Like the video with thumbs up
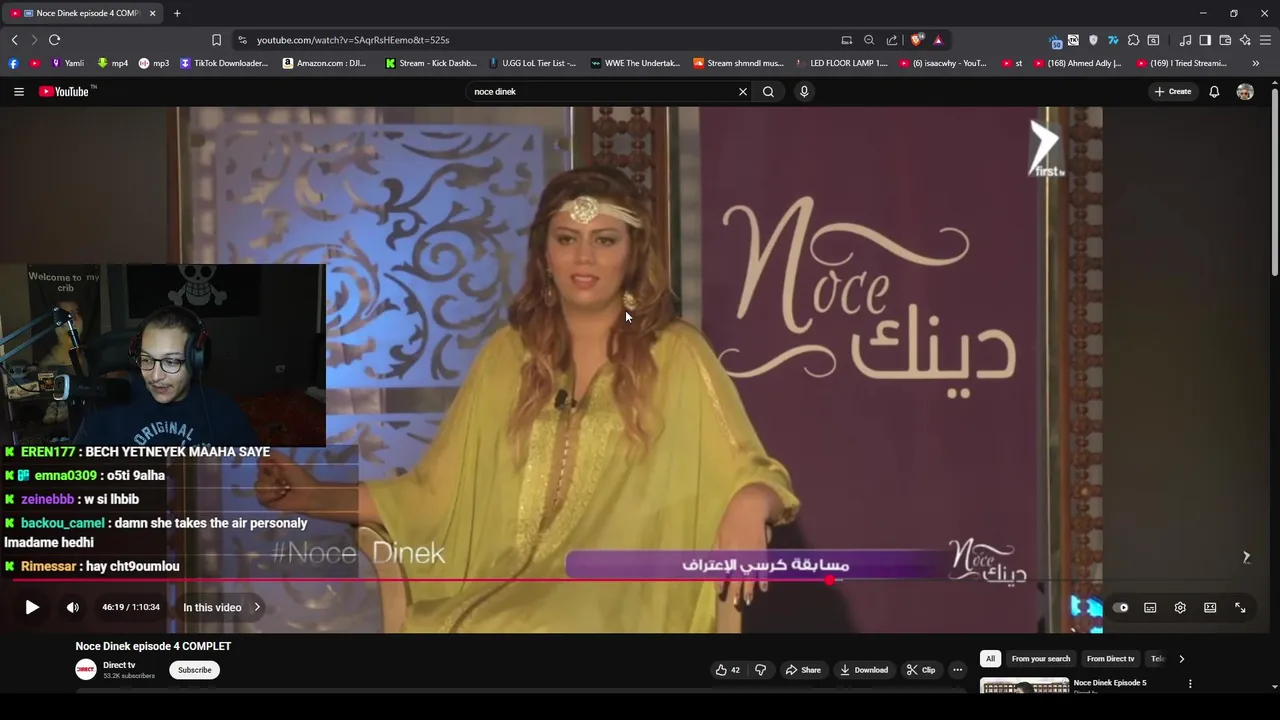The width and height of the screenshot is (1280, 720). pyautogui.click(x=727, y=670)
